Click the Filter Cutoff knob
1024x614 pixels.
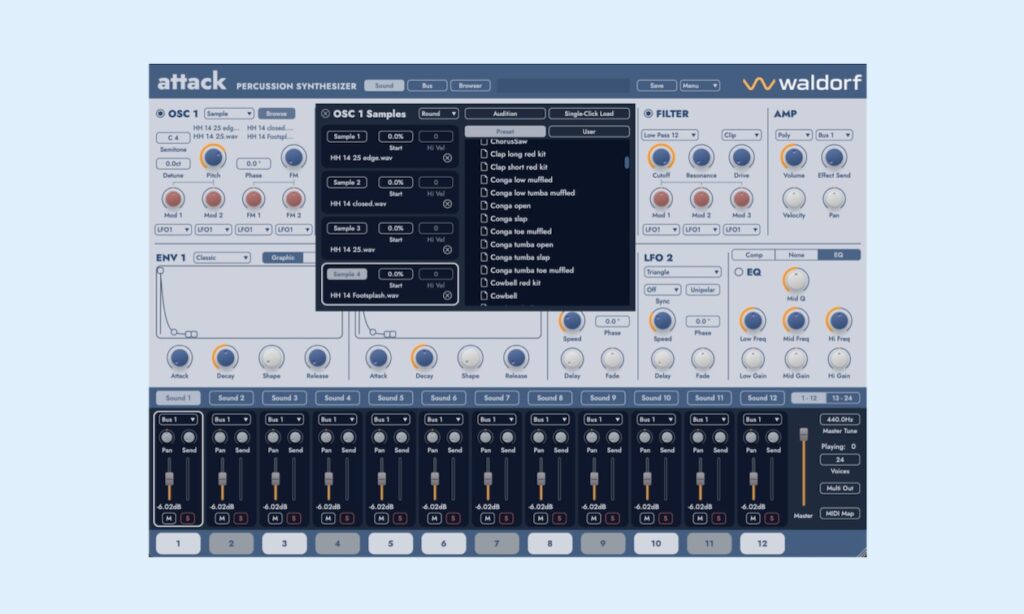[x=660, y=157]
